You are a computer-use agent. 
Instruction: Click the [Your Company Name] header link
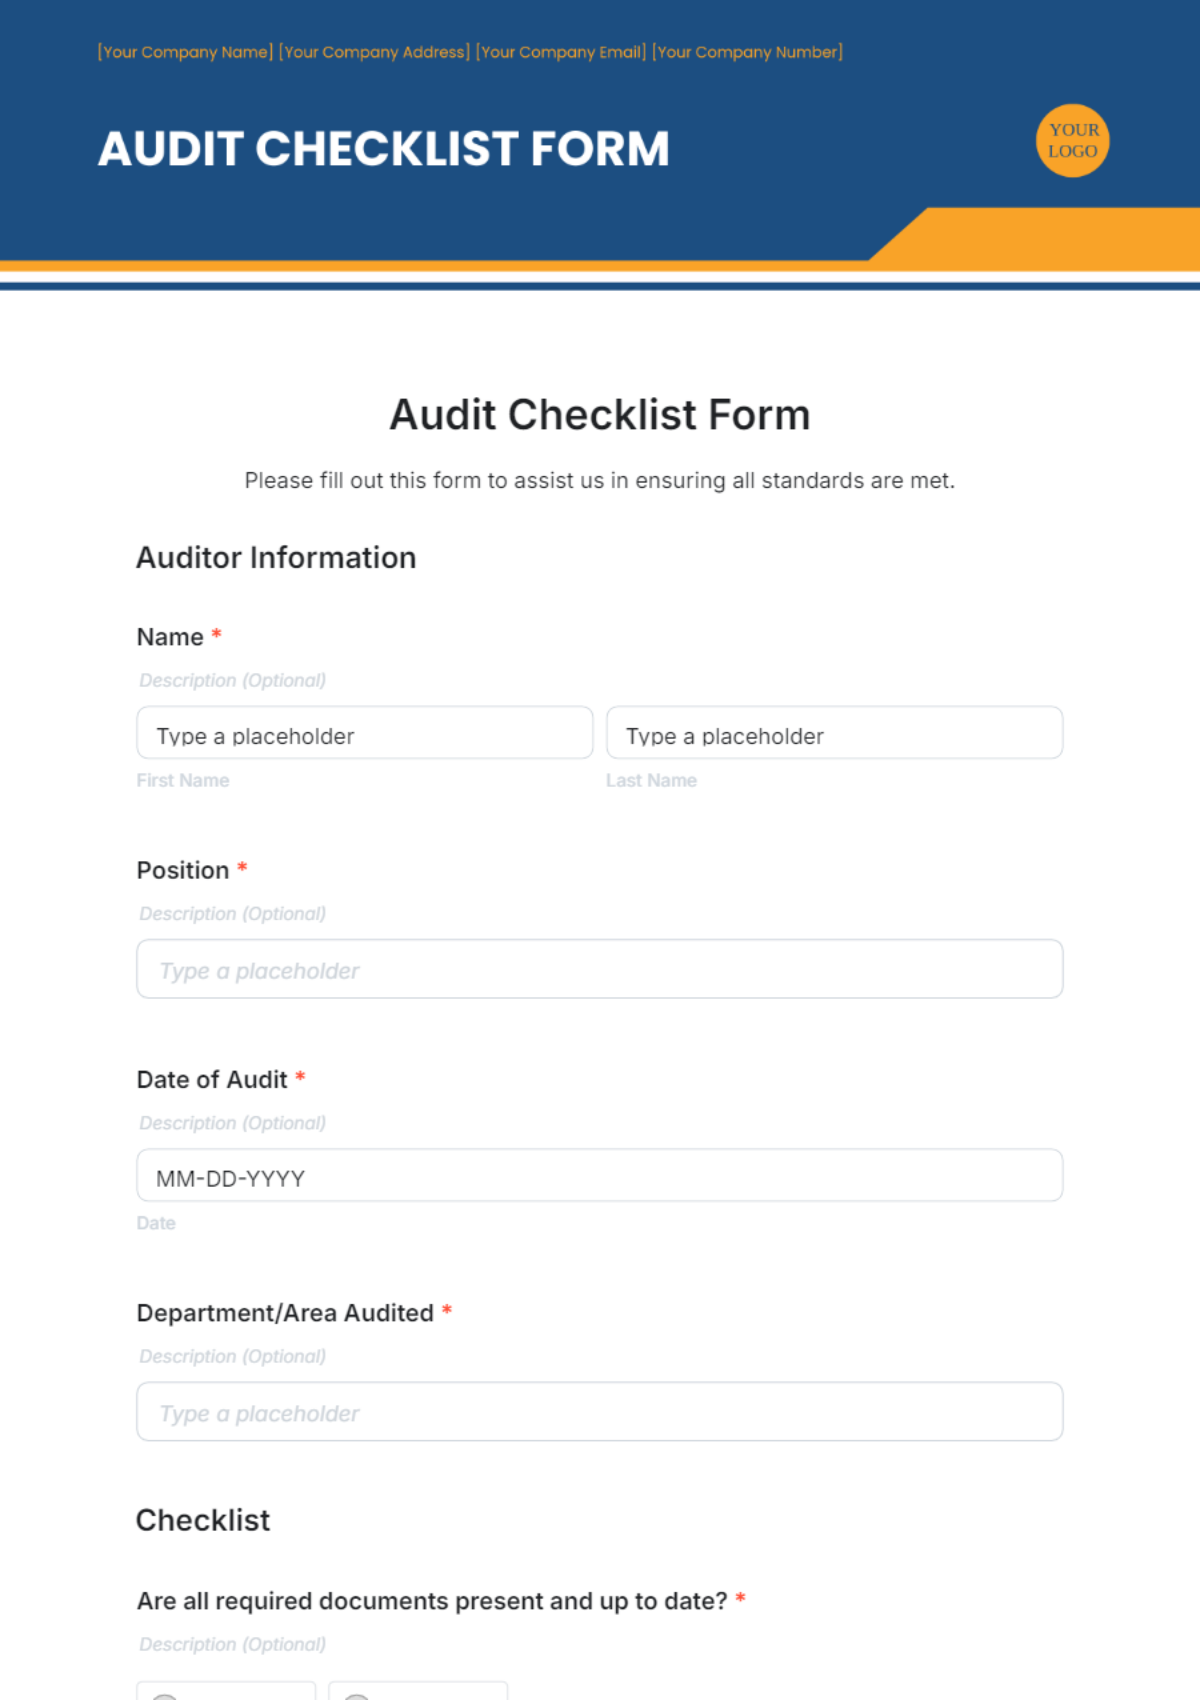(x=185, y=52)
